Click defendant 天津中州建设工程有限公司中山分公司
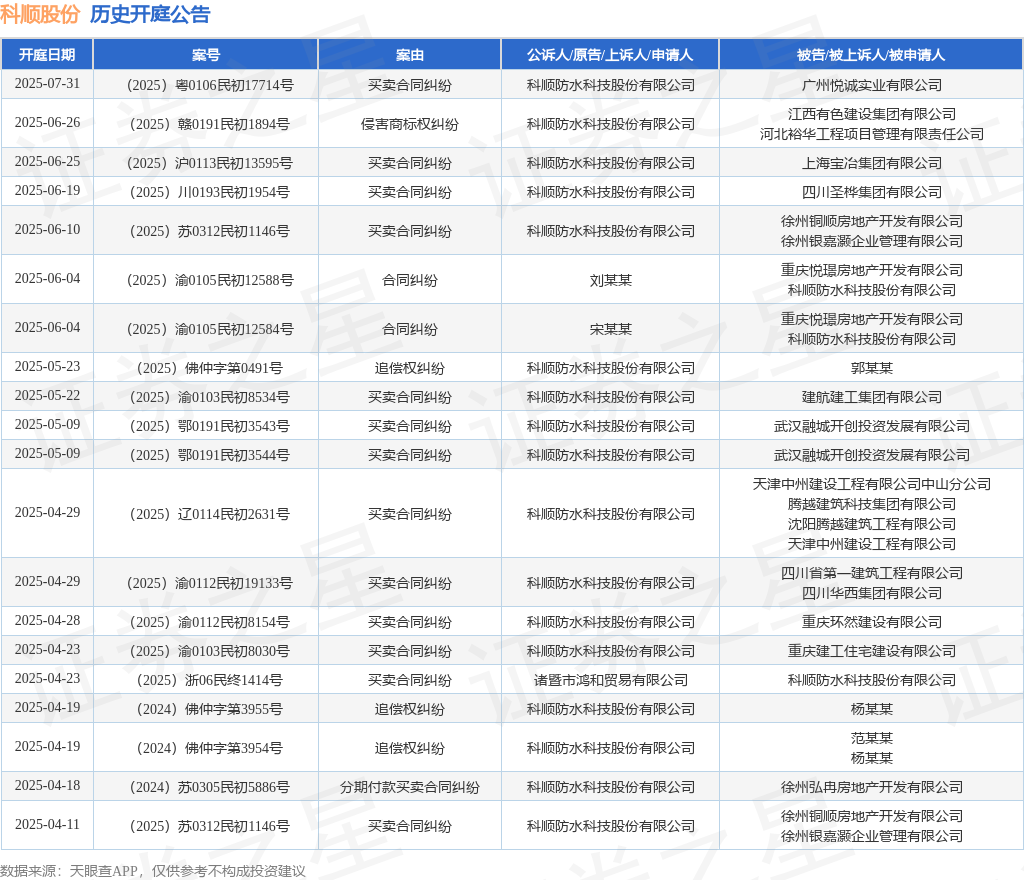The width and height of the screenshot is (1024, 880). (872, 484)
